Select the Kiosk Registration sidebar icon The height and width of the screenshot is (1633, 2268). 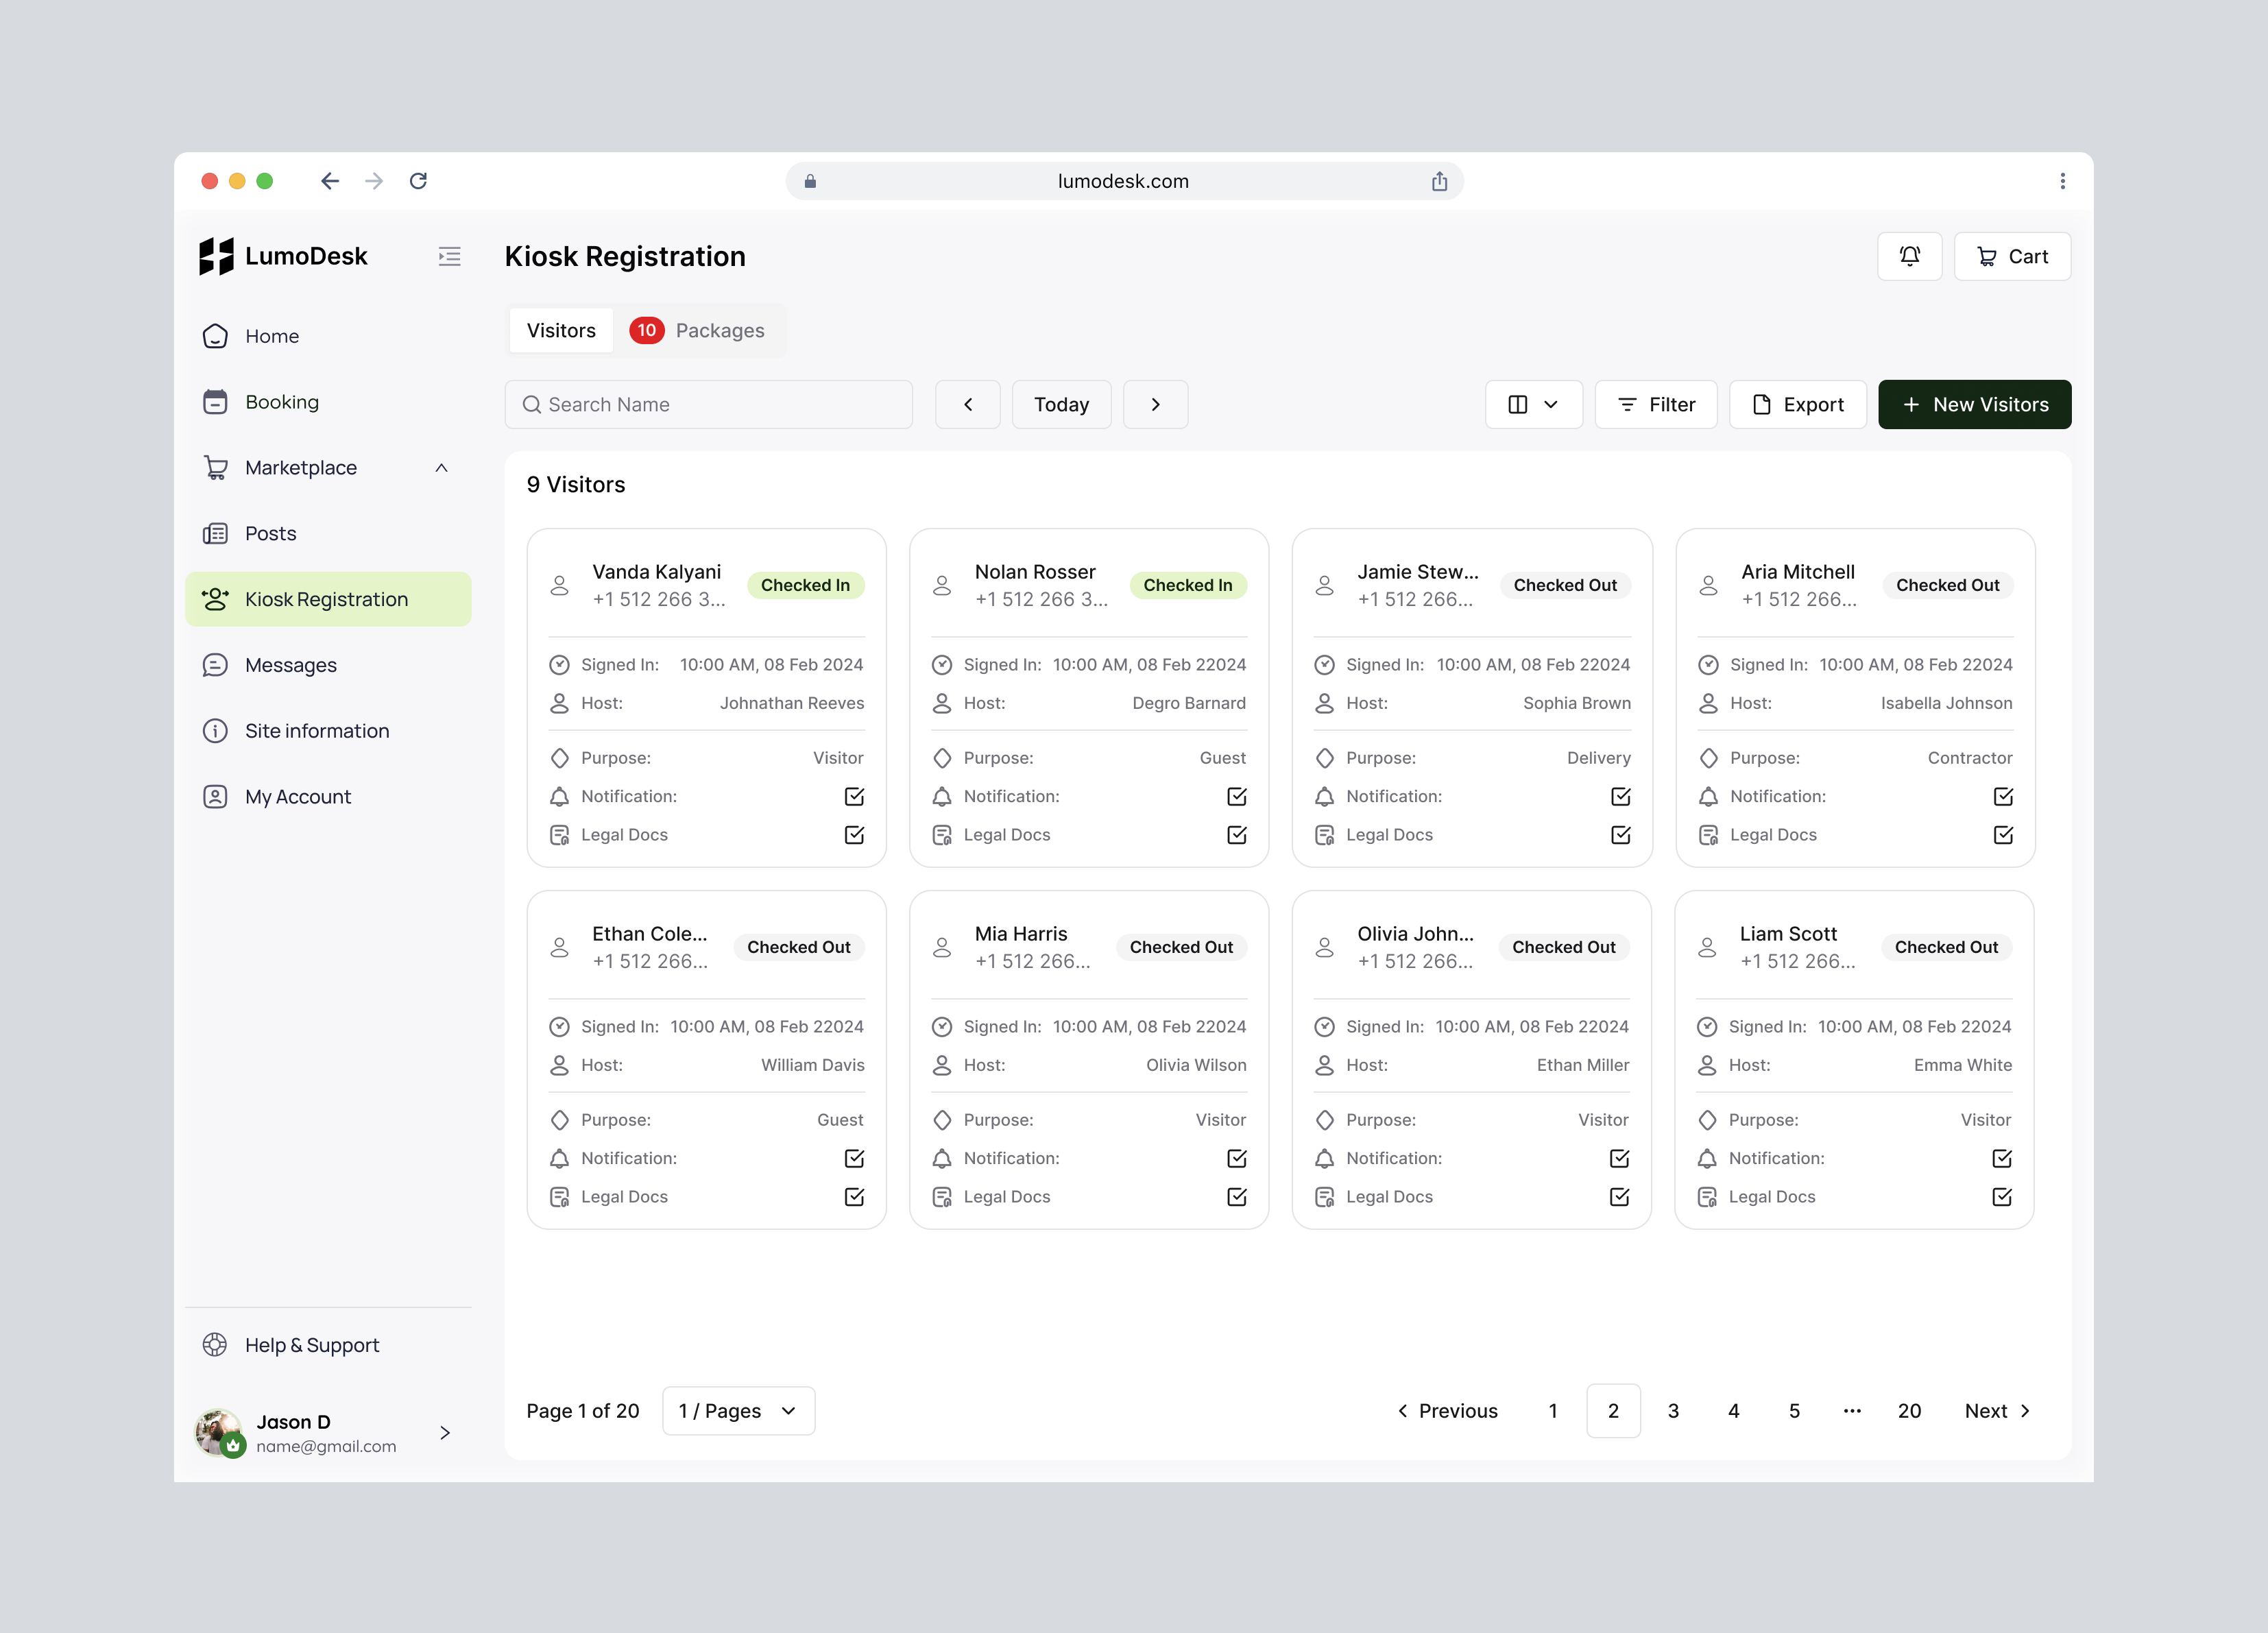click(216, 599)
